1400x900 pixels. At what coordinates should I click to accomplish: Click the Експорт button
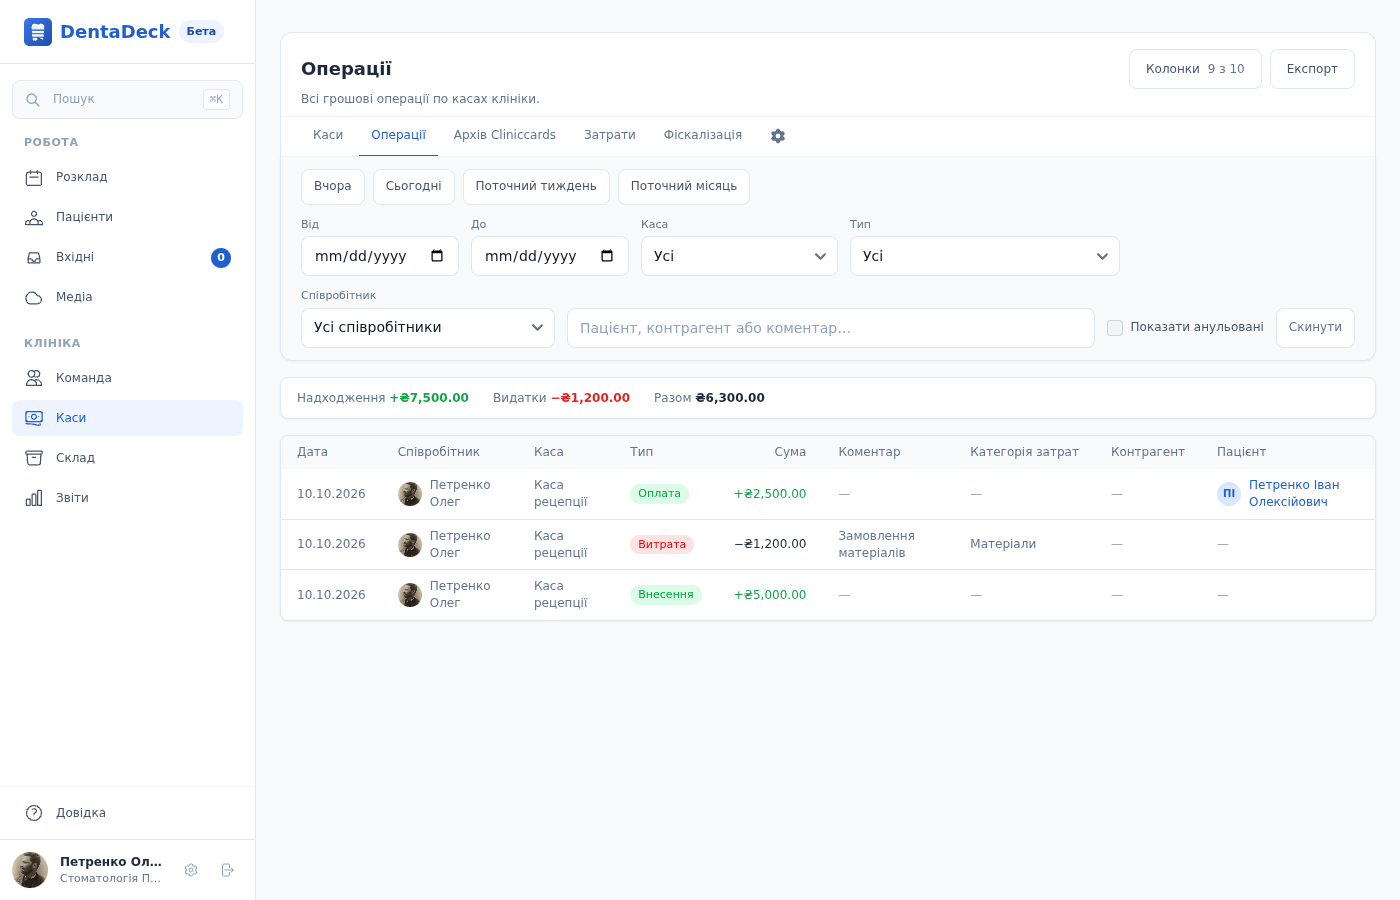[x=1312, y=69]
